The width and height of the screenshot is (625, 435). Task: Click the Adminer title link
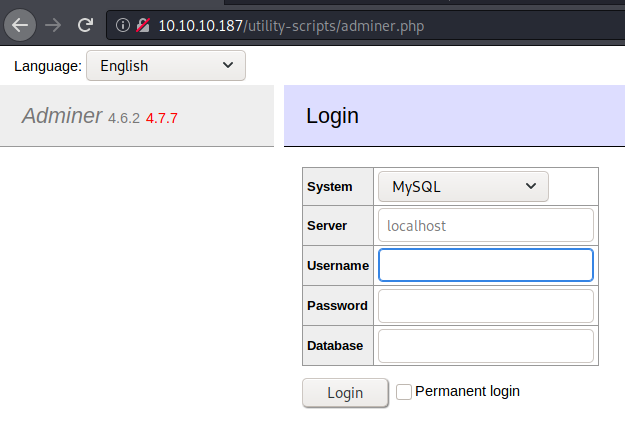62,117
